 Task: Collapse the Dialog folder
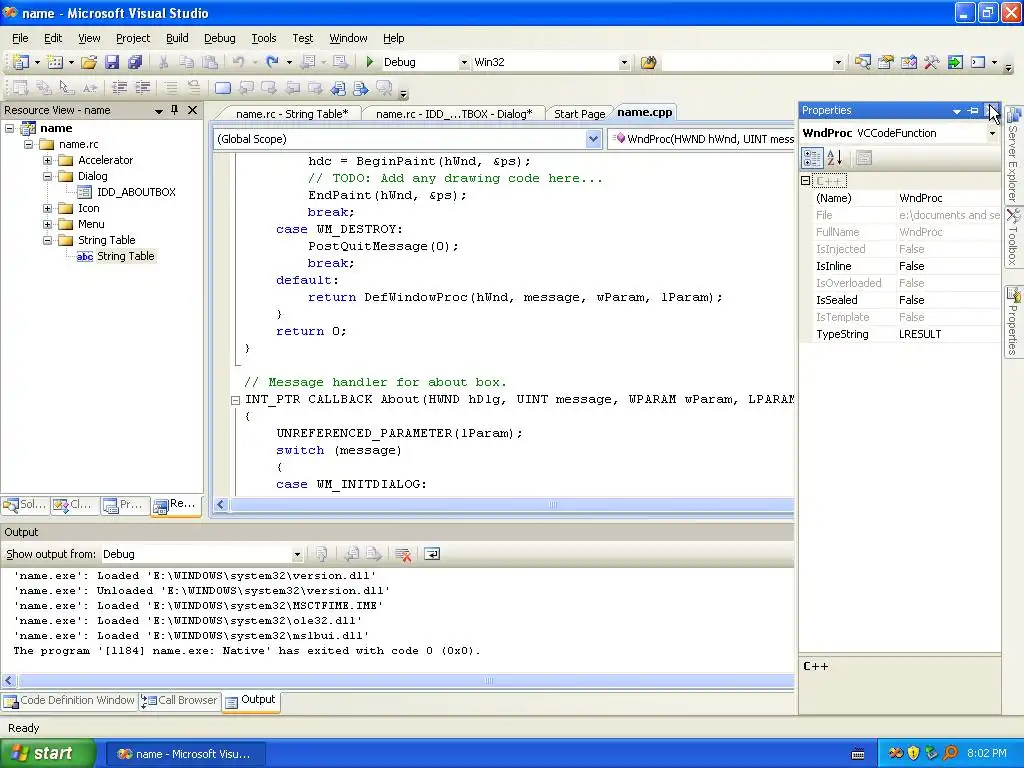(x=48, y=176)
